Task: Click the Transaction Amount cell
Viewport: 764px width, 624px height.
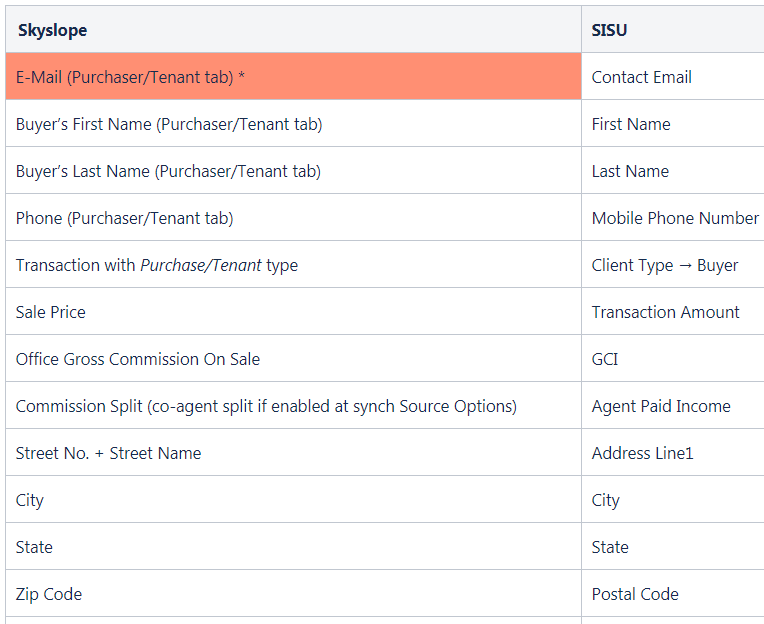Action: pyautogui.click(x=673, y=312)
